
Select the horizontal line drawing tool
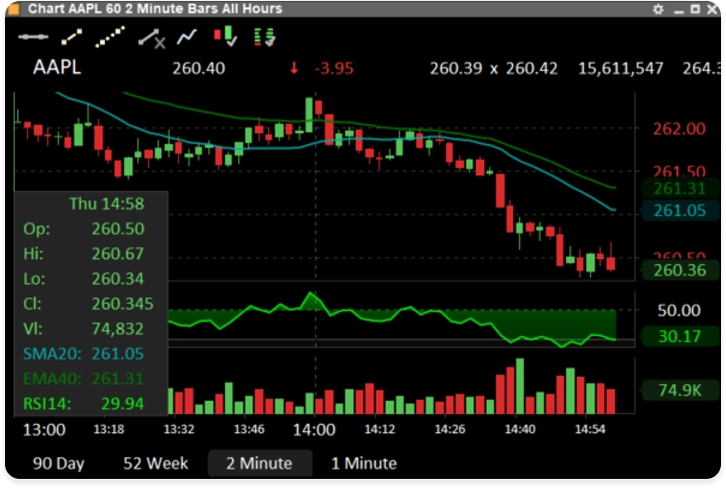[33, 37]
